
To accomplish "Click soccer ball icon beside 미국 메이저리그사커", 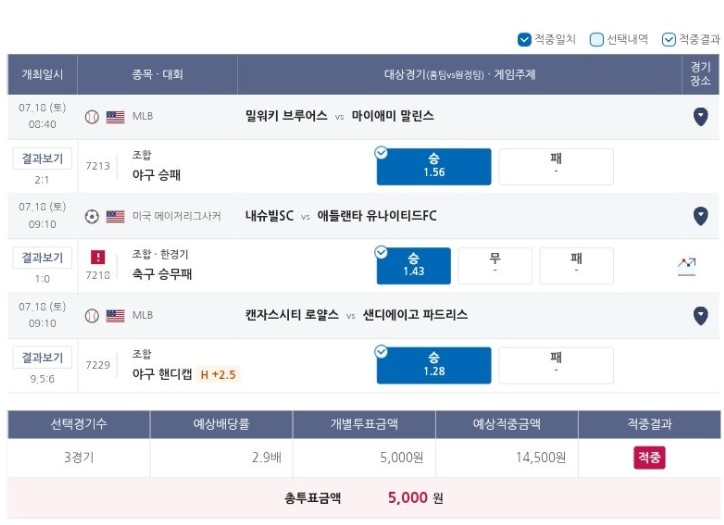I will click(92, 216).
